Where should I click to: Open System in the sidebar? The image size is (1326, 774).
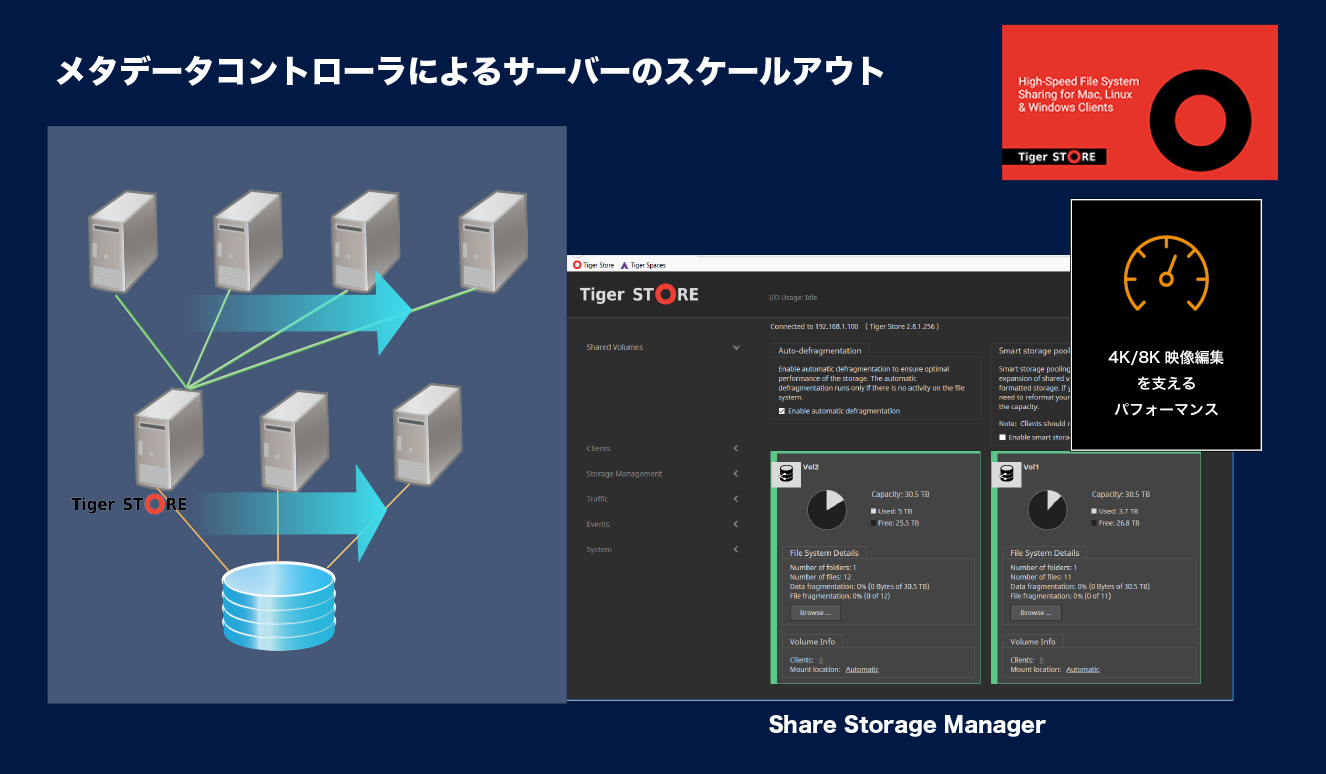coord(599,549)
